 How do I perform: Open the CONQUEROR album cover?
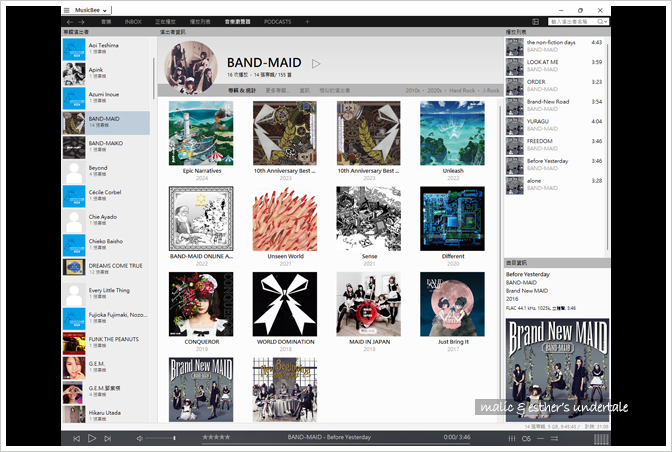click(201, 304)
